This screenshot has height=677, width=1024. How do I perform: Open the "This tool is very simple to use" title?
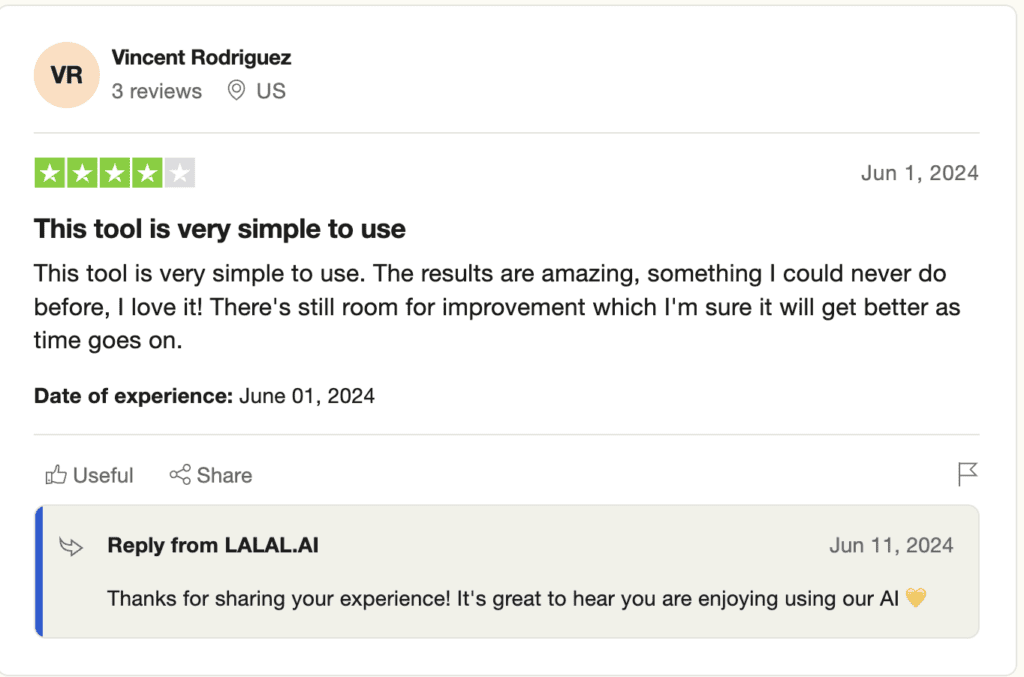tap(220, 229)
